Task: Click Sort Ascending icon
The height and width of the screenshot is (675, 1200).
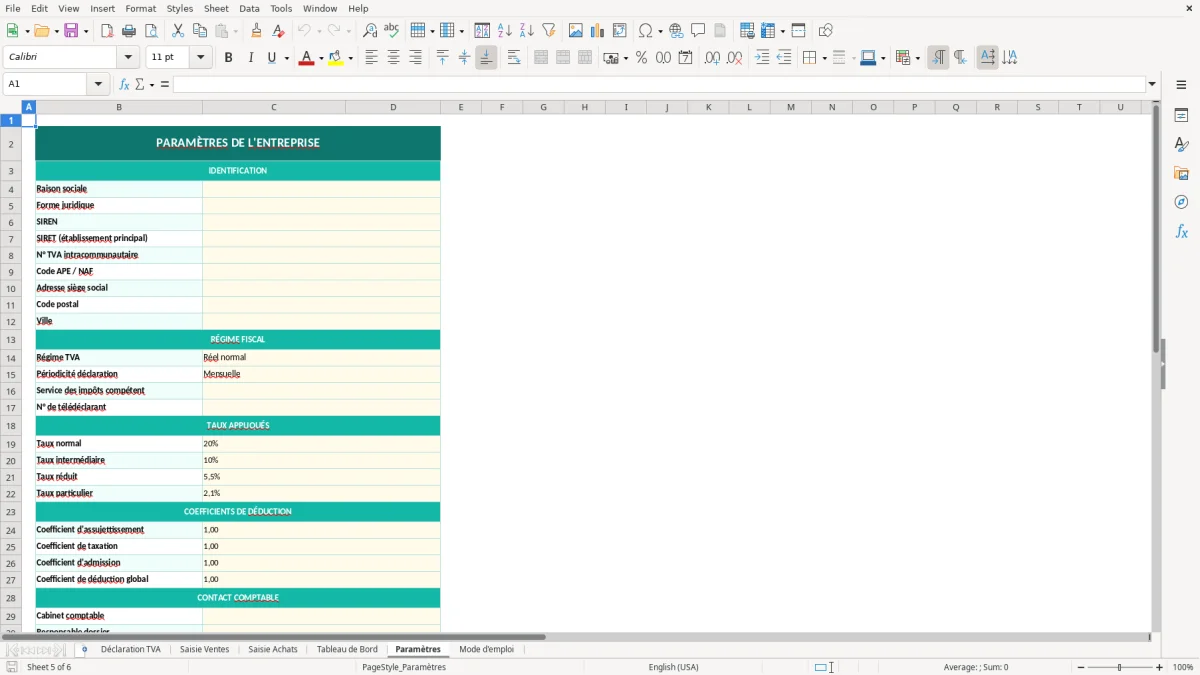Action: point(505,31)
